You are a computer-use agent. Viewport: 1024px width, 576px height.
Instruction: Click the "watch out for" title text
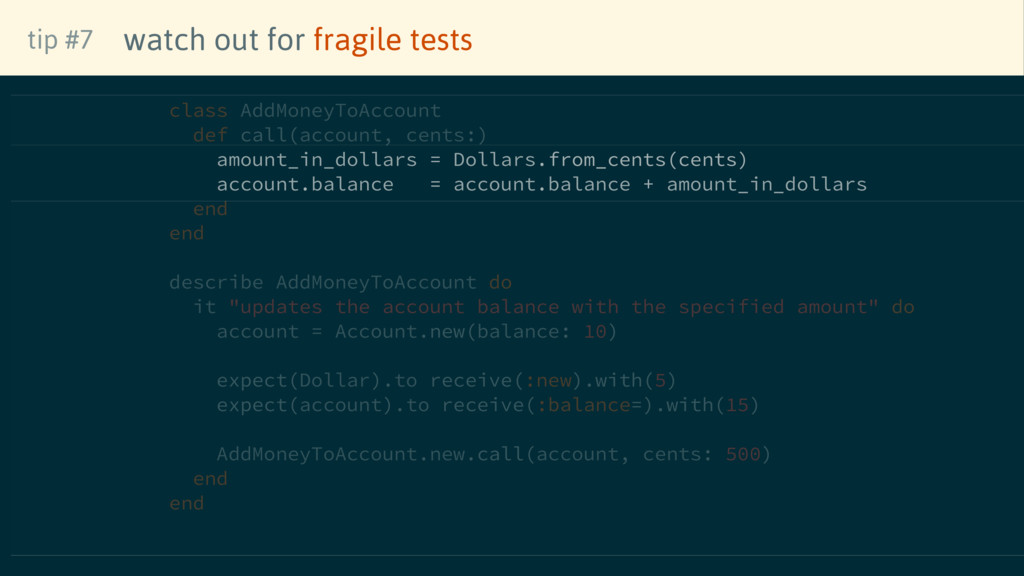(215, 40)
